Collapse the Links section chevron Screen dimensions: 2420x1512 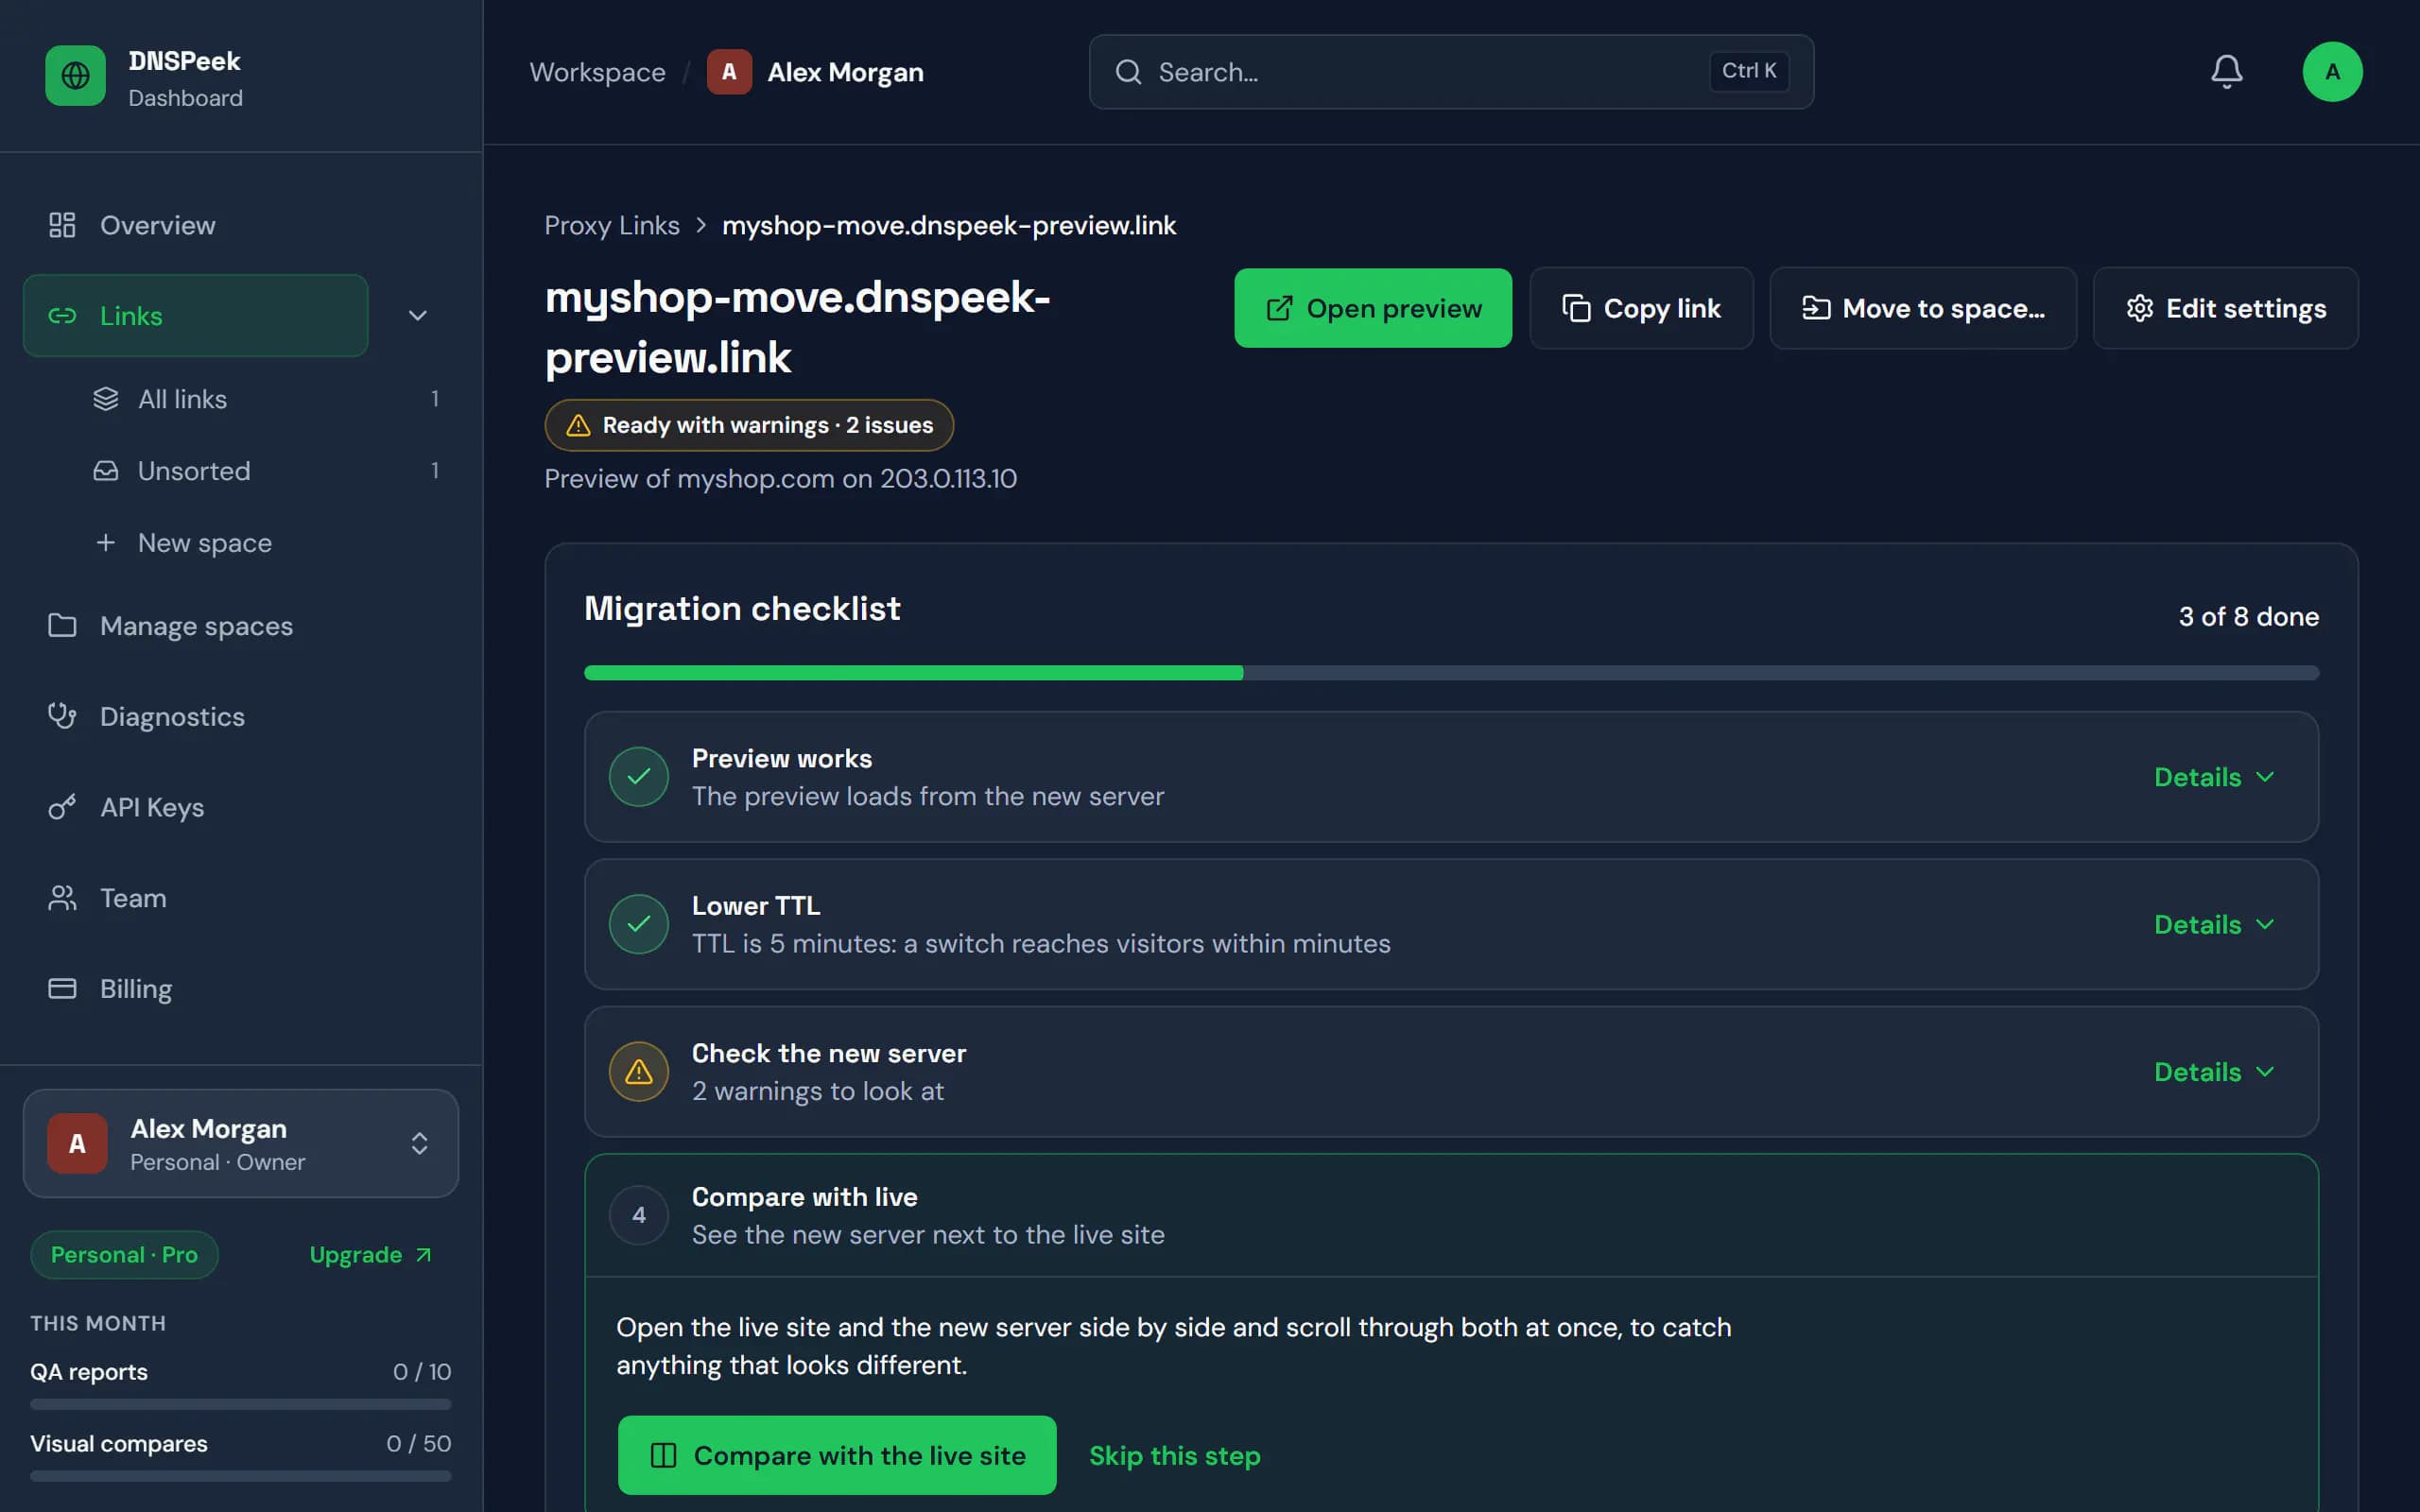pos(418,316)
